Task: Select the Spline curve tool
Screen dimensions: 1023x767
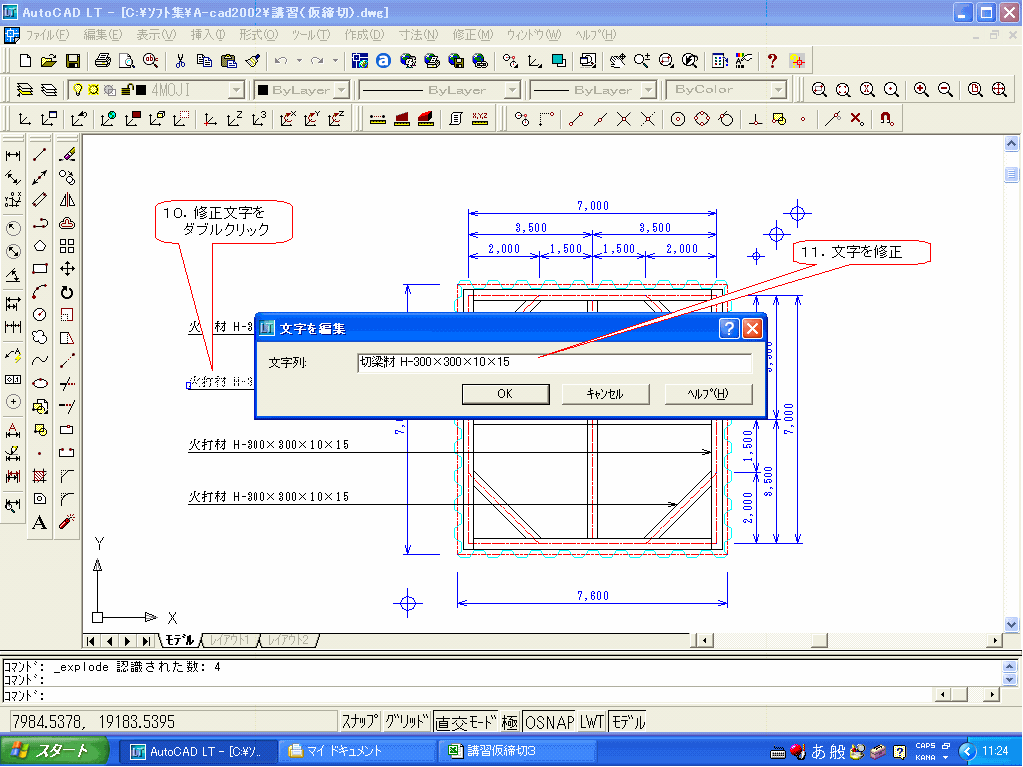Action: 40,360
